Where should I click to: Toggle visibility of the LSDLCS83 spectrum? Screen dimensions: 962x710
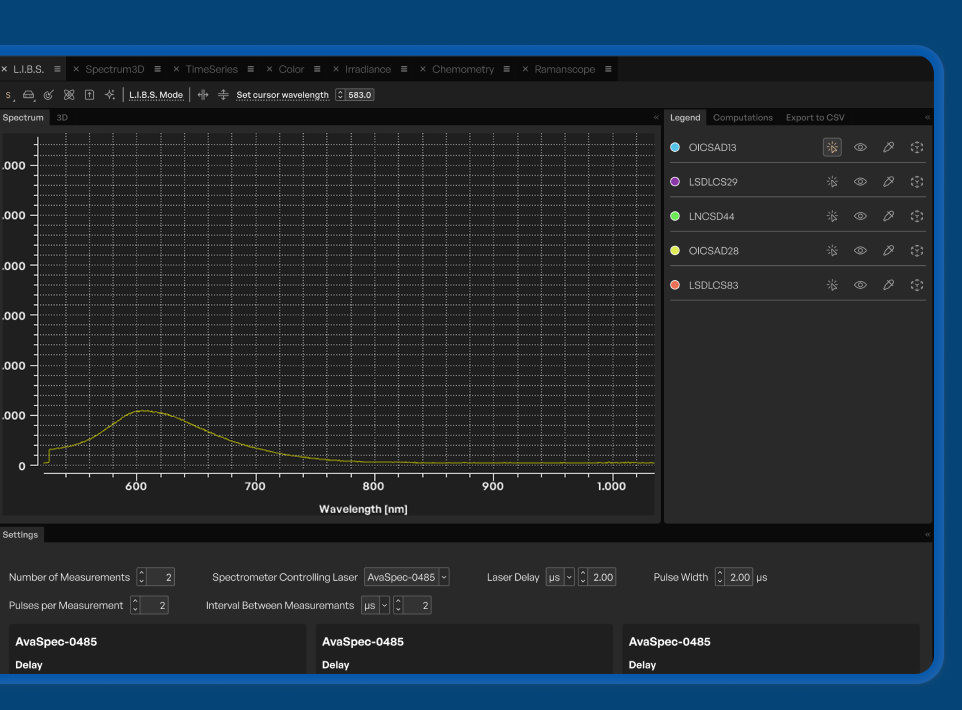tap(860, 285)
